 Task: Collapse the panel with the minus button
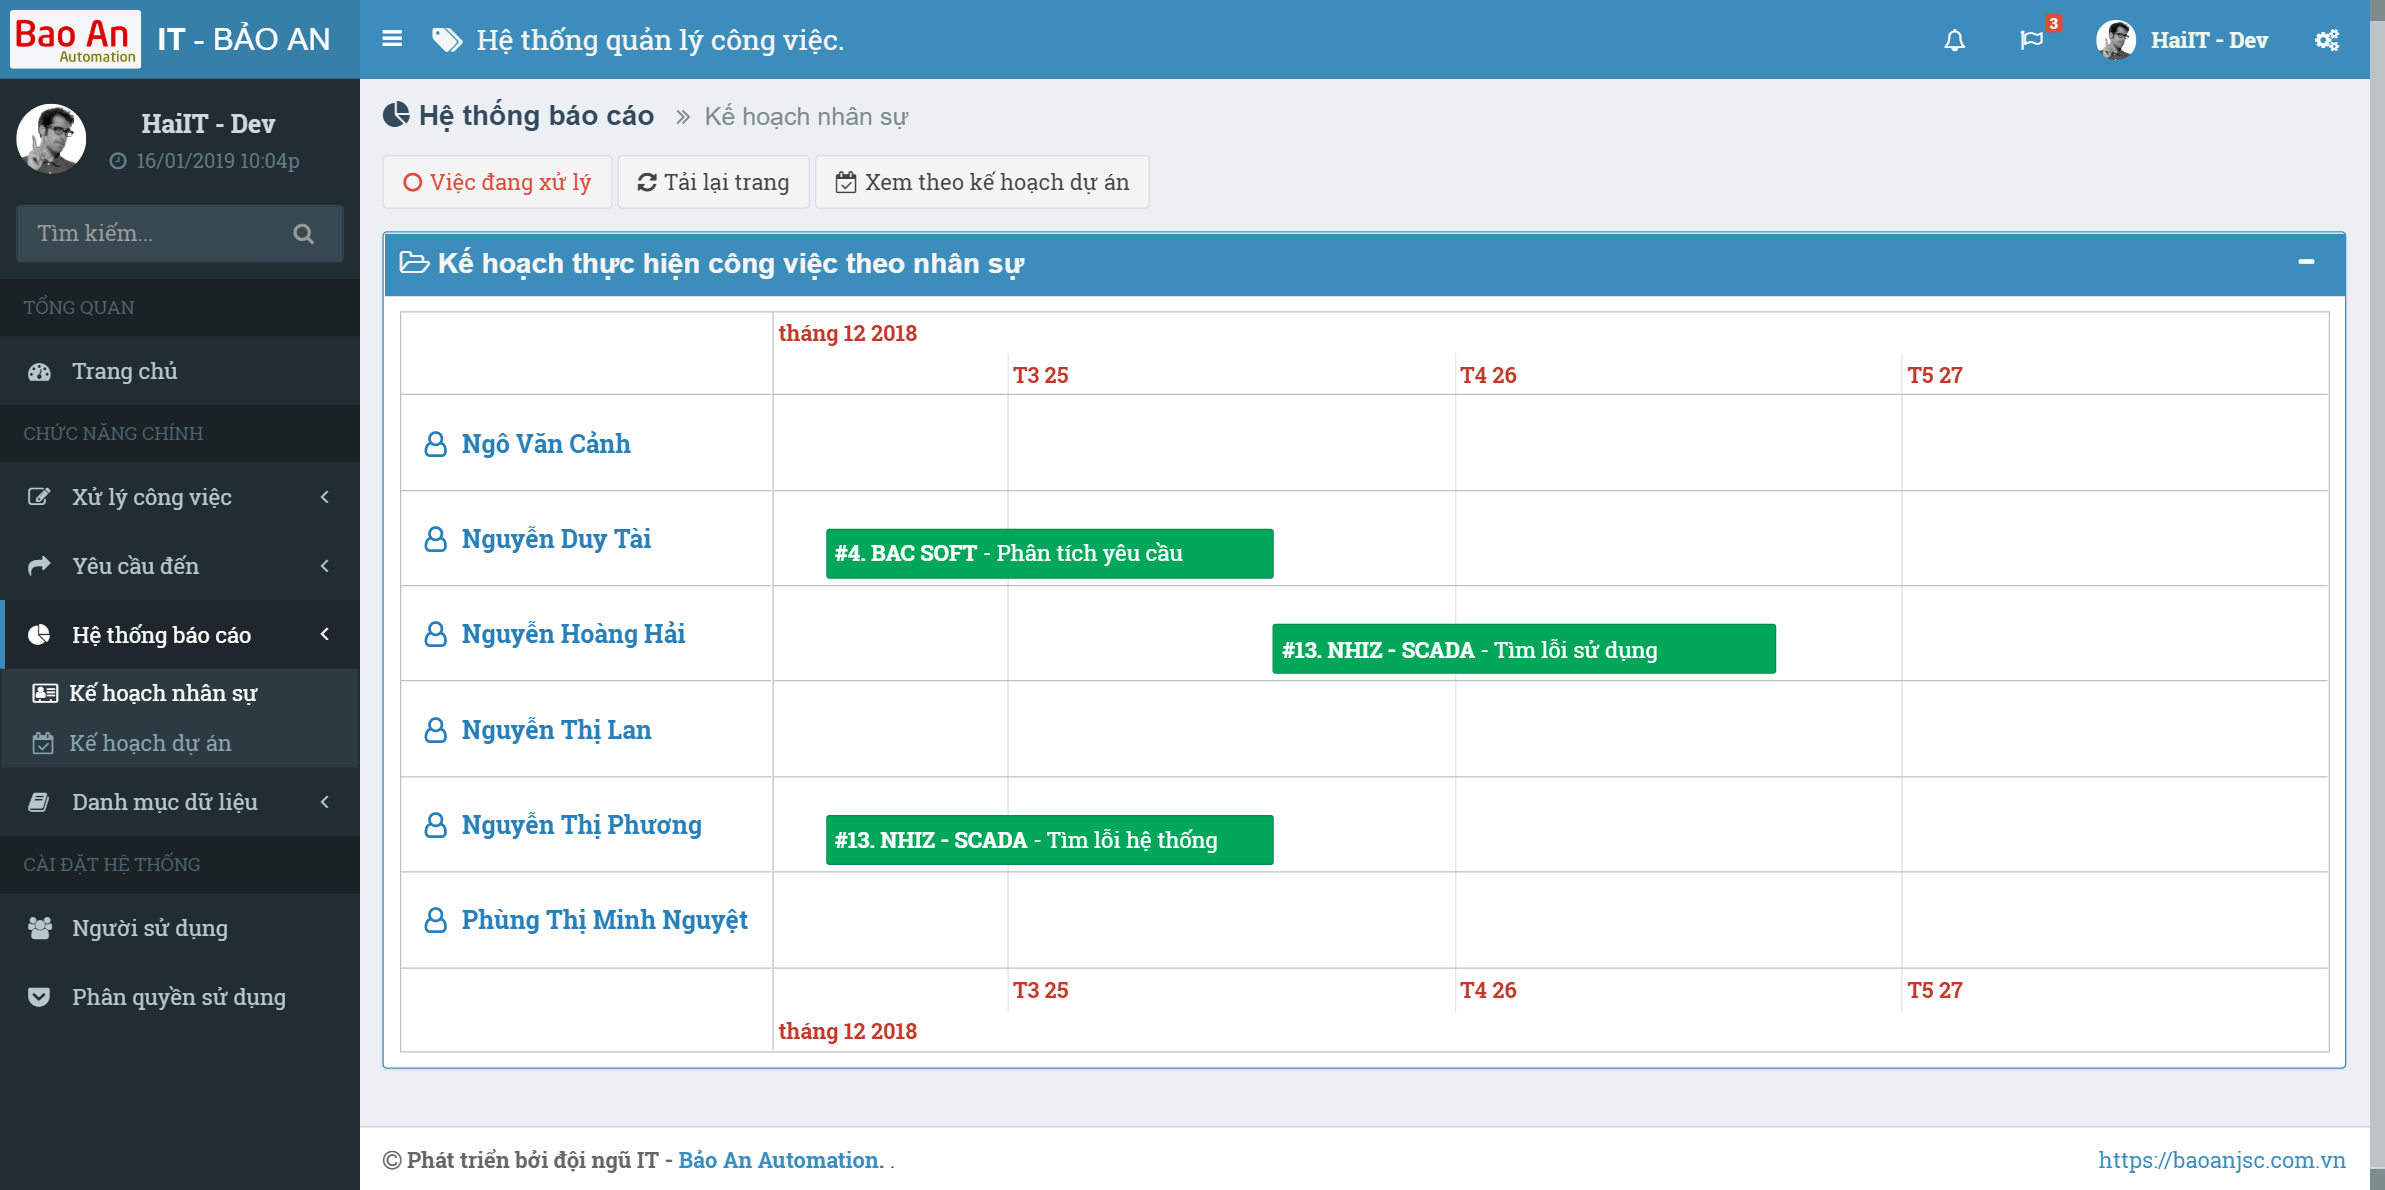coord(2306,262)
